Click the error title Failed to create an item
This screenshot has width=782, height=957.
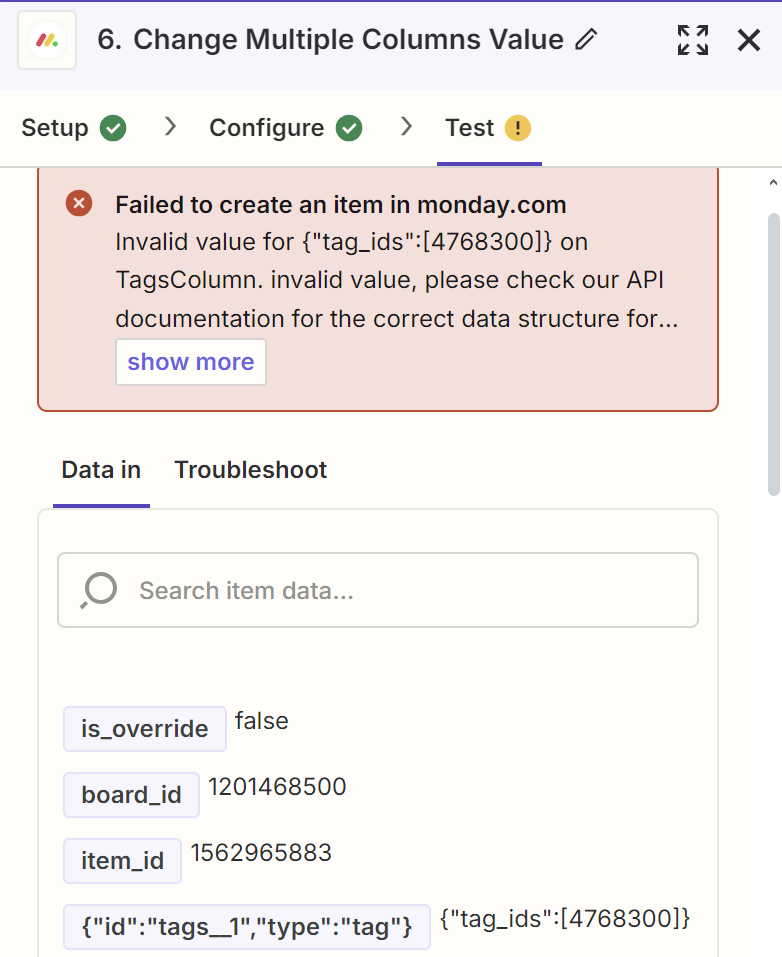click(x=341, y=204)
